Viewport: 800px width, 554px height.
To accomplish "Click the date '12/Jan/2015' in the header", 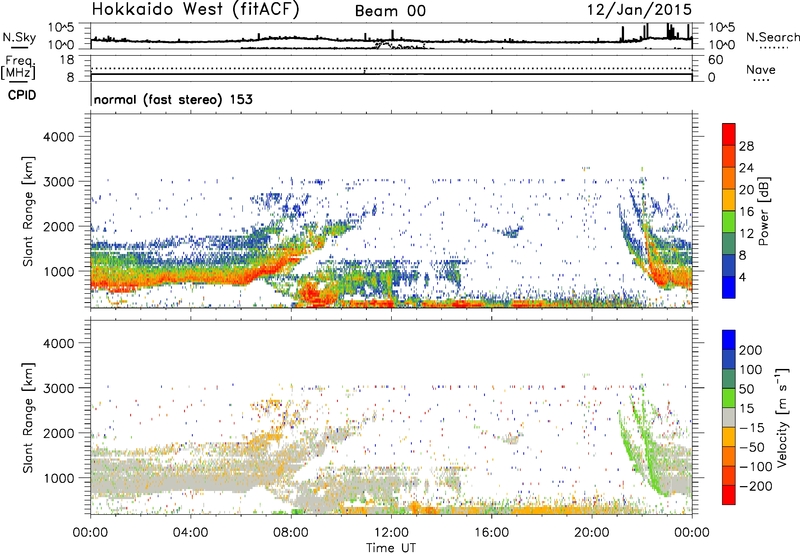I will click(x=639, y=9).
